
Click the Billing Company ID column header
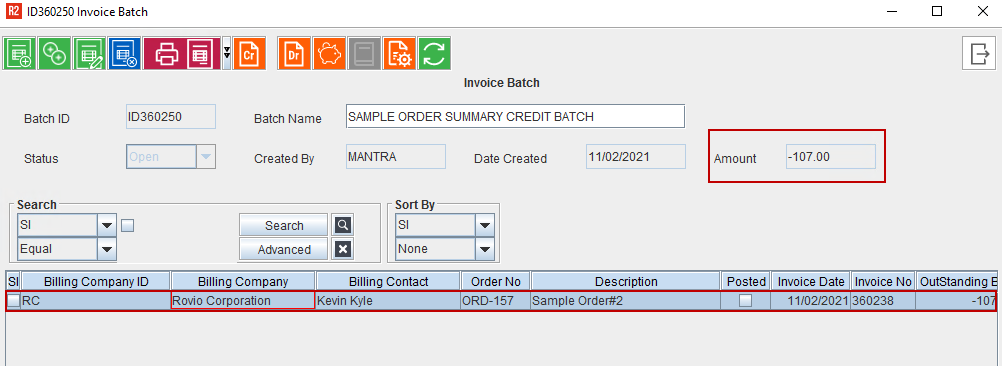(96, 281)
